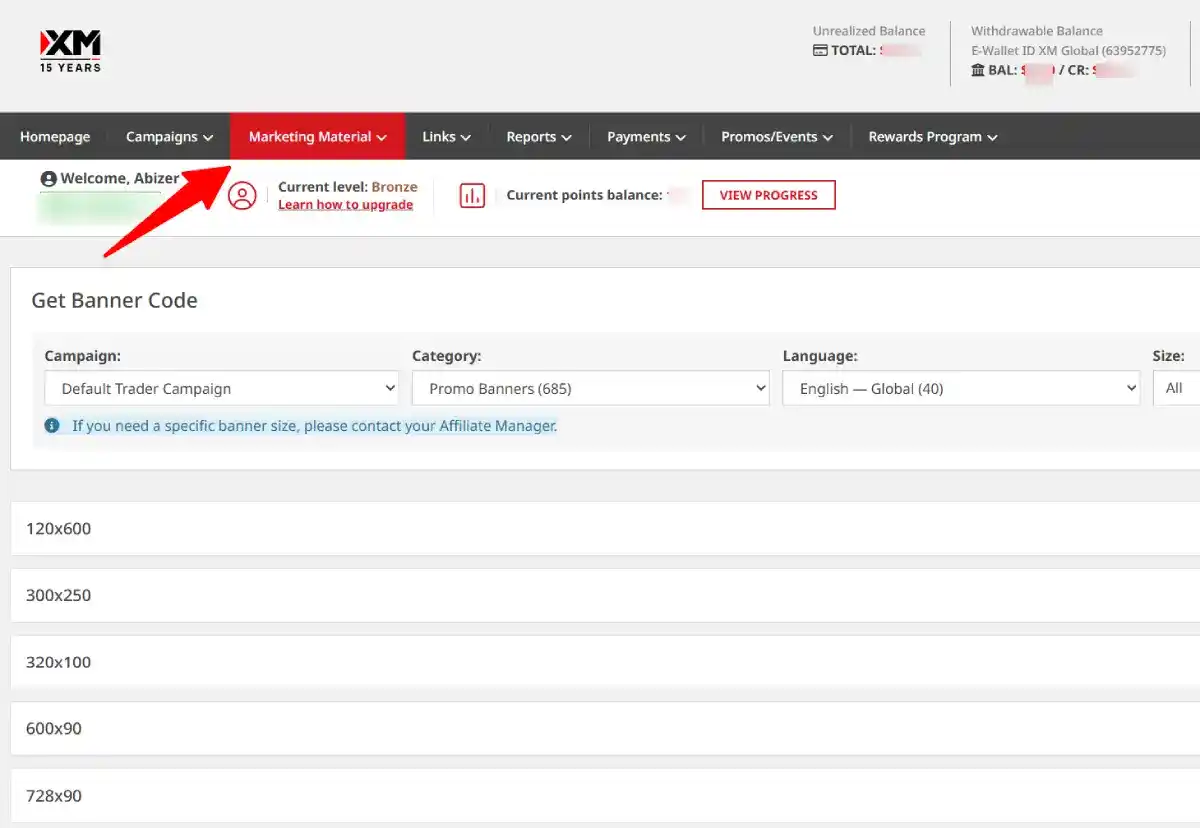Click the blue info icon
The width and height of the screenshot is (1200, 828).
(x=52, y=425)
